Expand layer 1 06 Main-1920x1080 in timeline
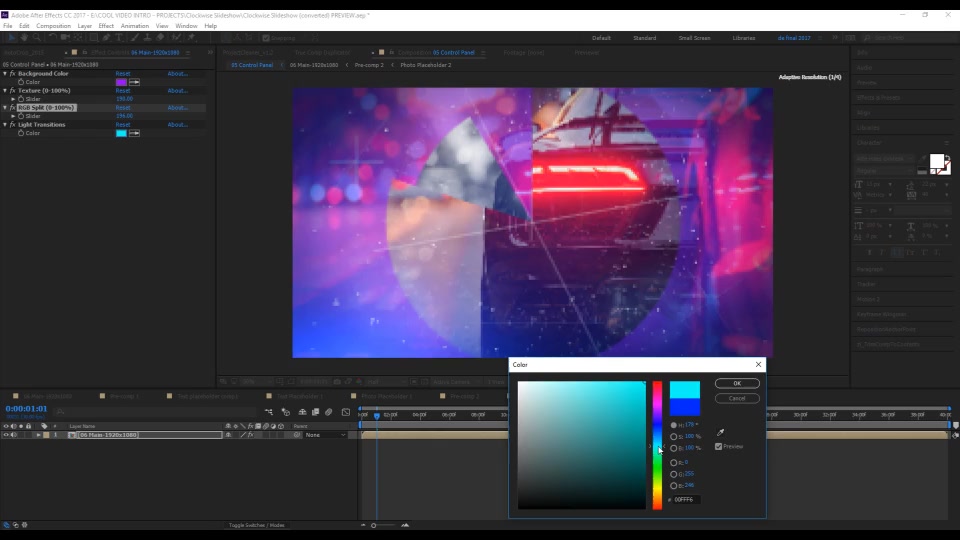Screen dimensions: 960x540 pos(38,435)
